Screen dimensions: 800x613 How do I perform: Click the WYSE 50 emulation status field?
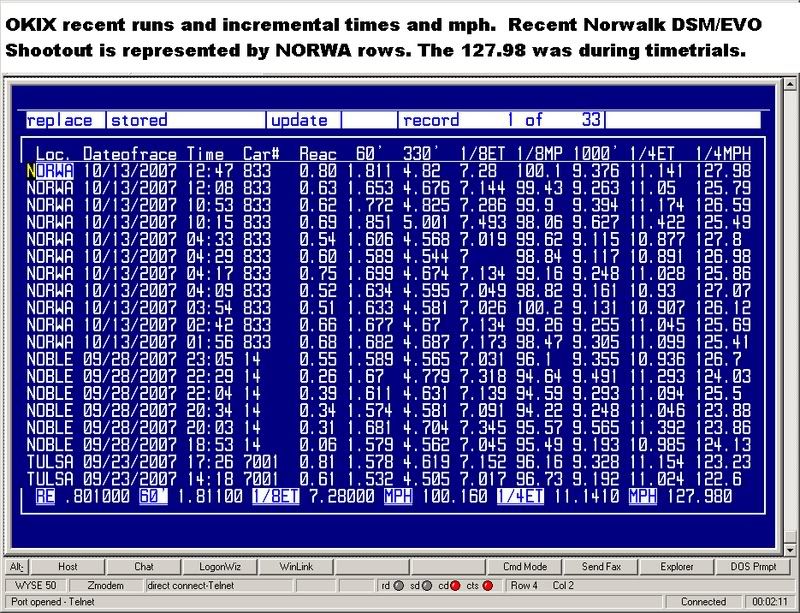35,585
